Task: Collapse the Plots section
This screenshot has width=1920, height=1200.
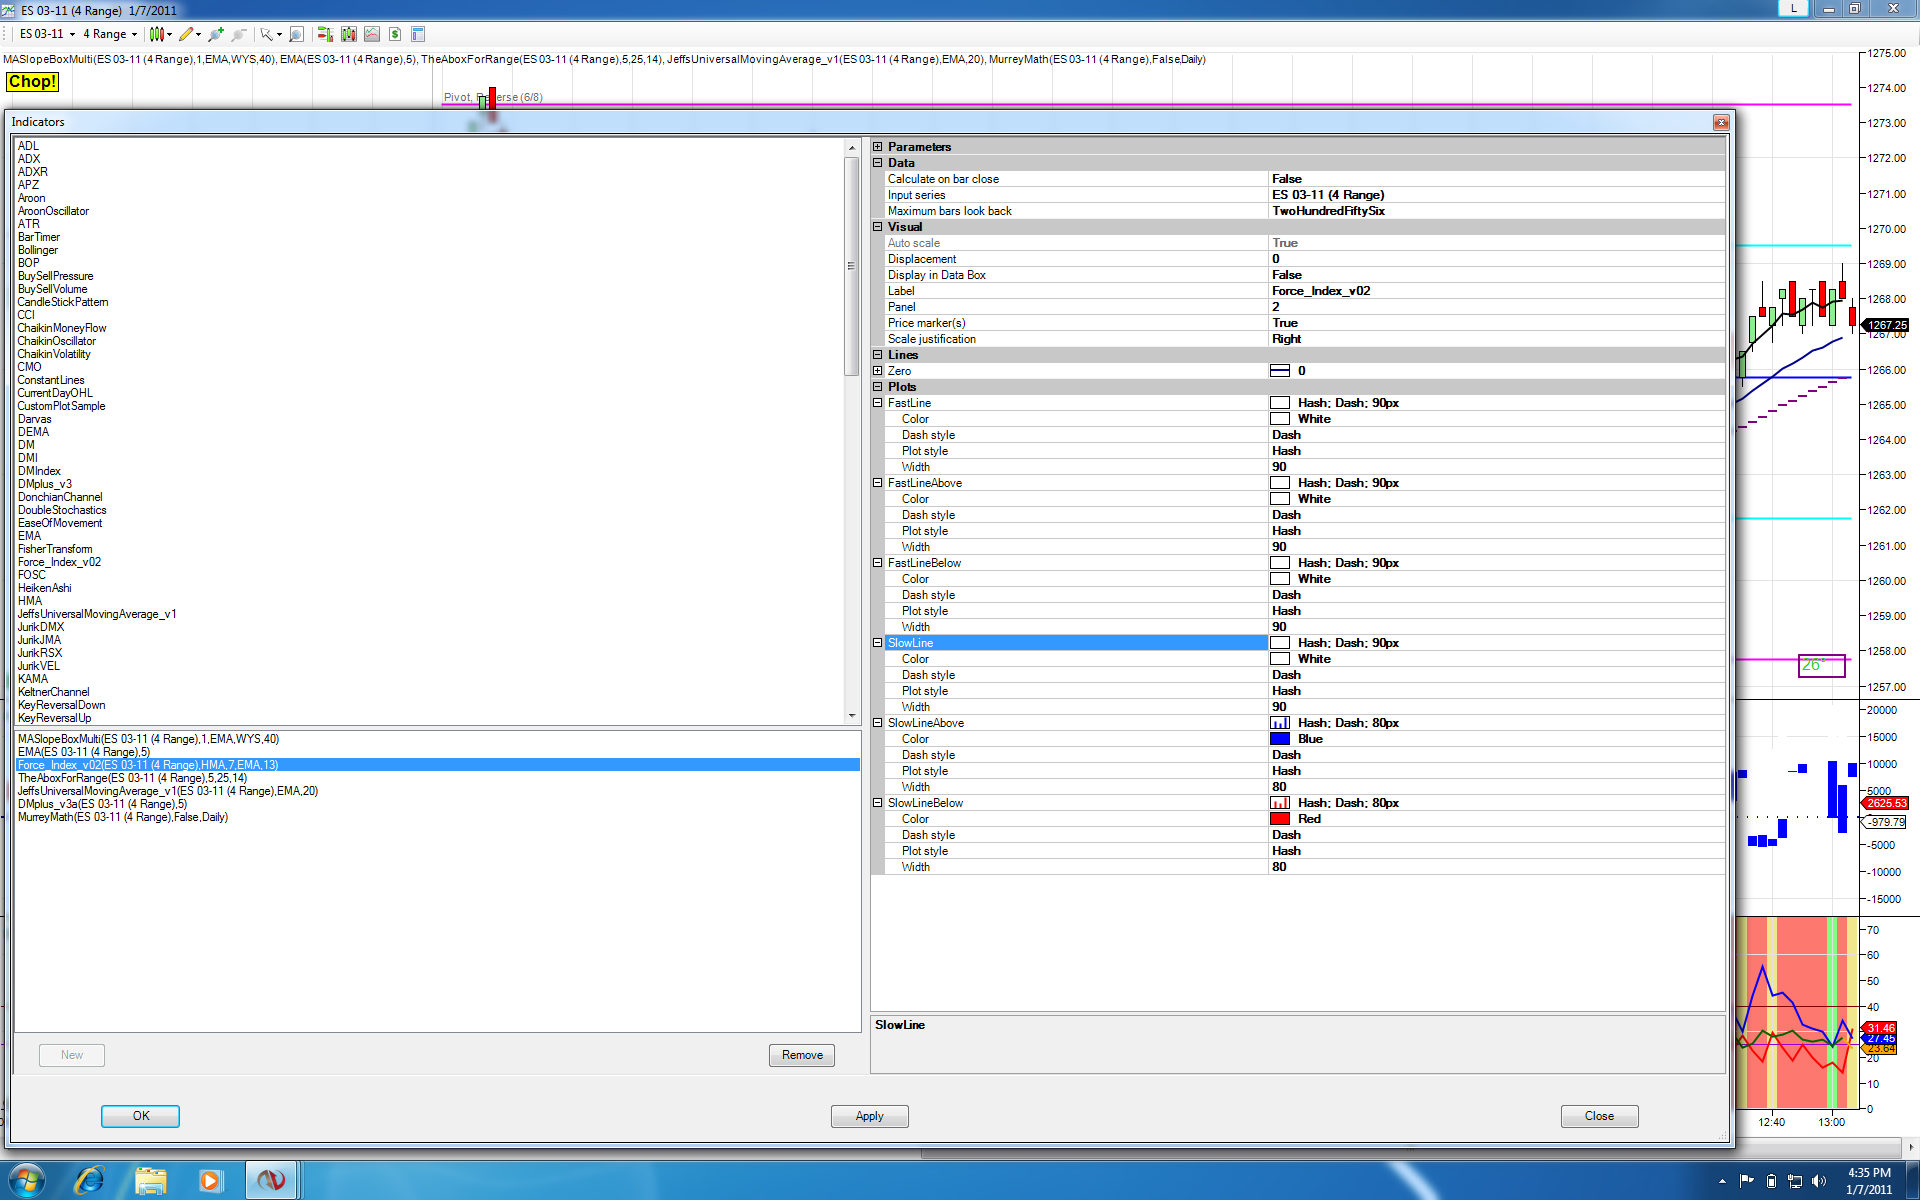Action: tap(878, 387)
